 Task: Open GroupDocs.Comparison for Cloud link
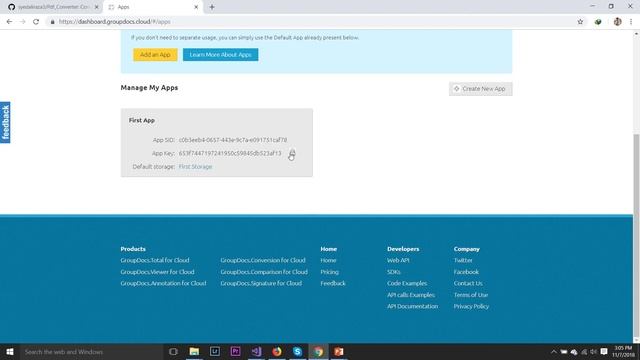pos(264,272)
